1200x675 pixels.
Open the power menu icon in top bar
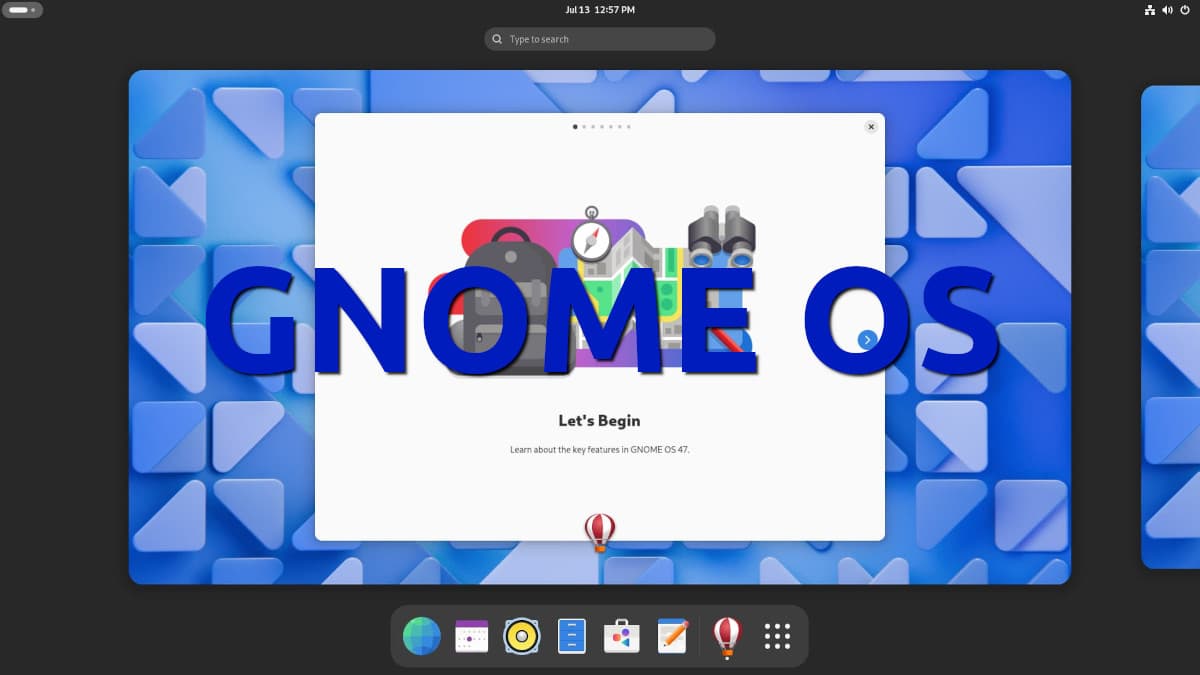click(1186, 10)
